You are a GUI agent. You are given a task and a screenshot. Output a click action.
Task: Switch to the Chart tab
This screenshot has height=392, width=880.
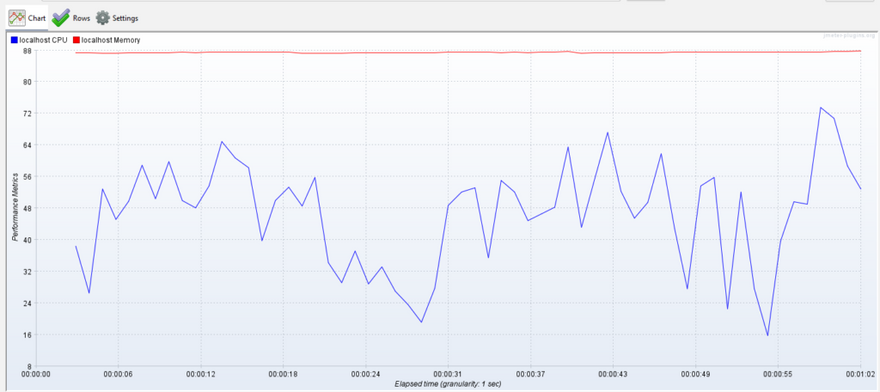(x=27, y=18)
